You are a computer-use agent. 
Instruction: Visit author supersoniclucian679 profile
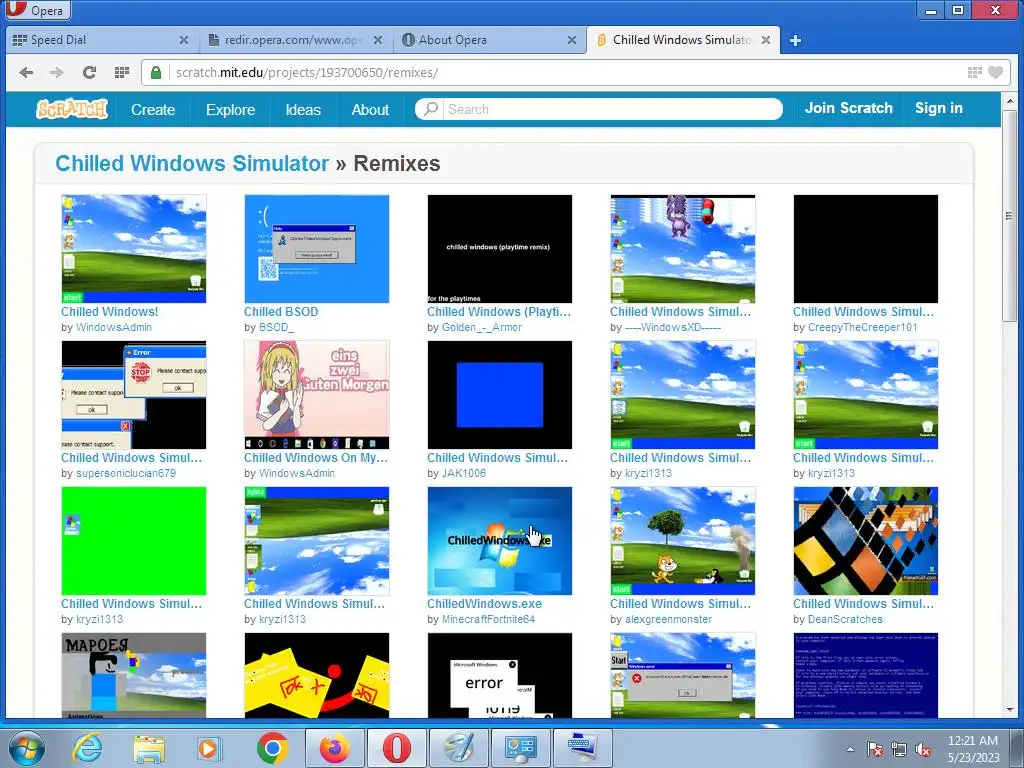(x=126, y=473)
